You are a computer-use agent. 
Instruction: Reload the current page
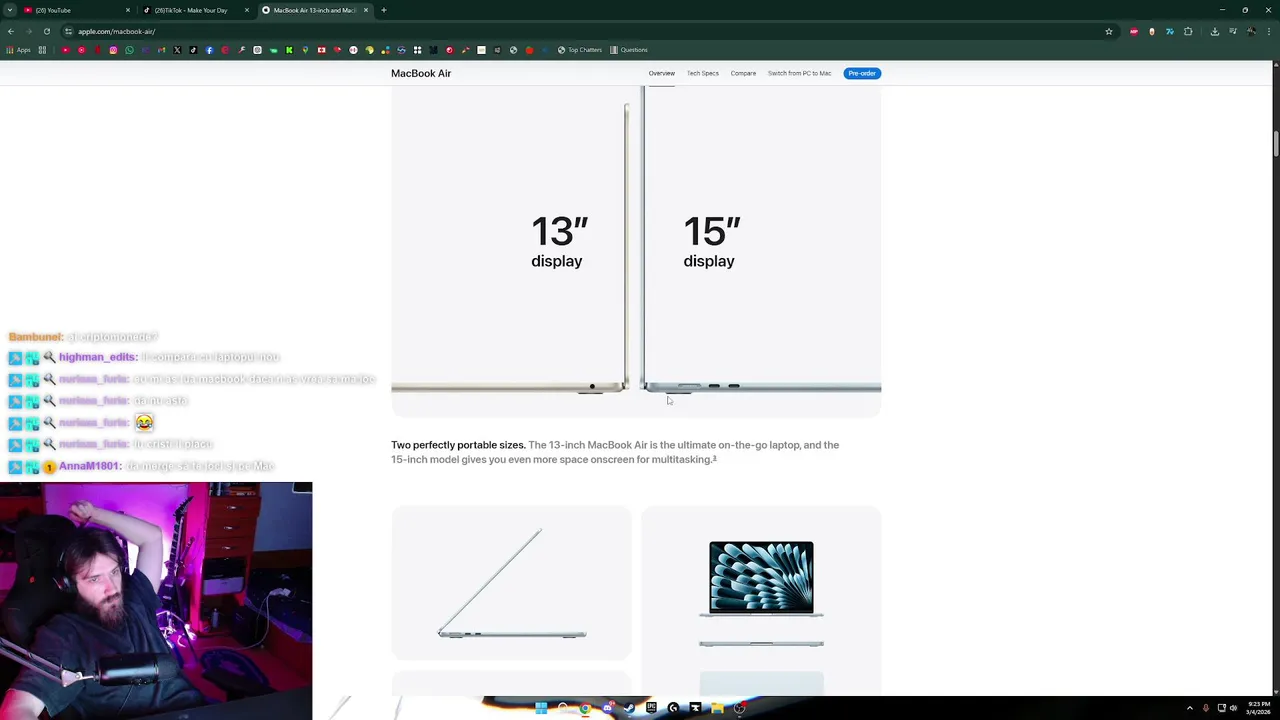[x=47, y=31]
